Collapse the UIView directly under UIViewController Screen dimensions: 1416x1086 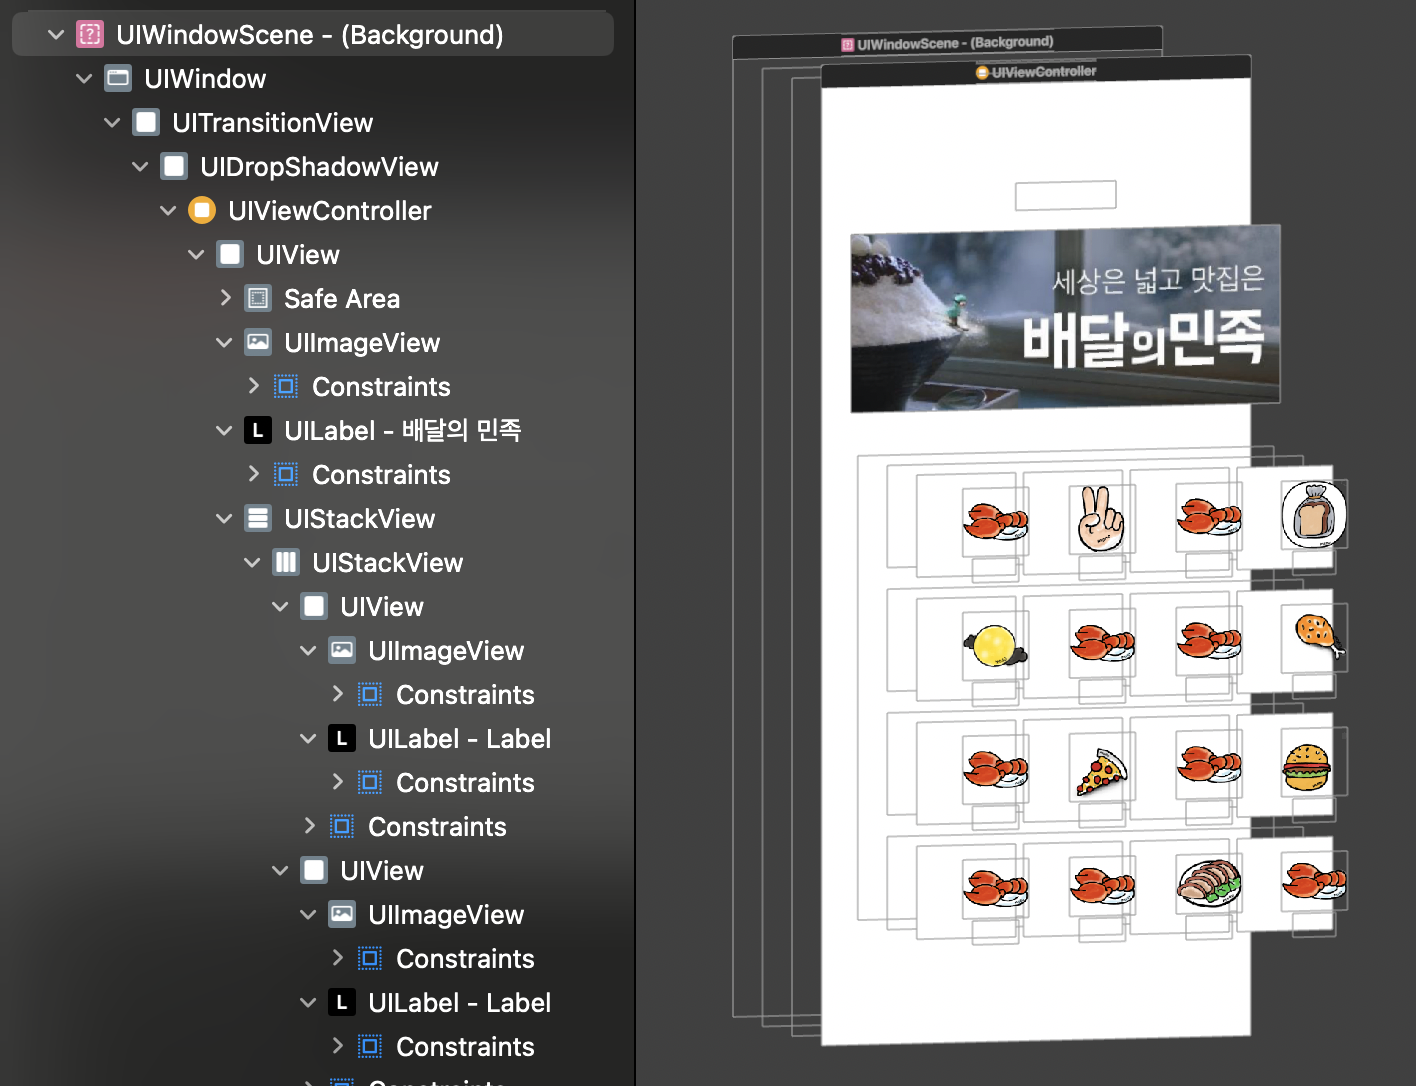pyautogui.click(x=196, y=255)
